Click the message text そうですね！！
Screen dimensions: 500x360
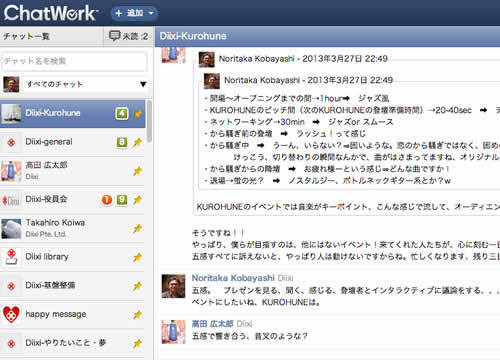(218, 232)
